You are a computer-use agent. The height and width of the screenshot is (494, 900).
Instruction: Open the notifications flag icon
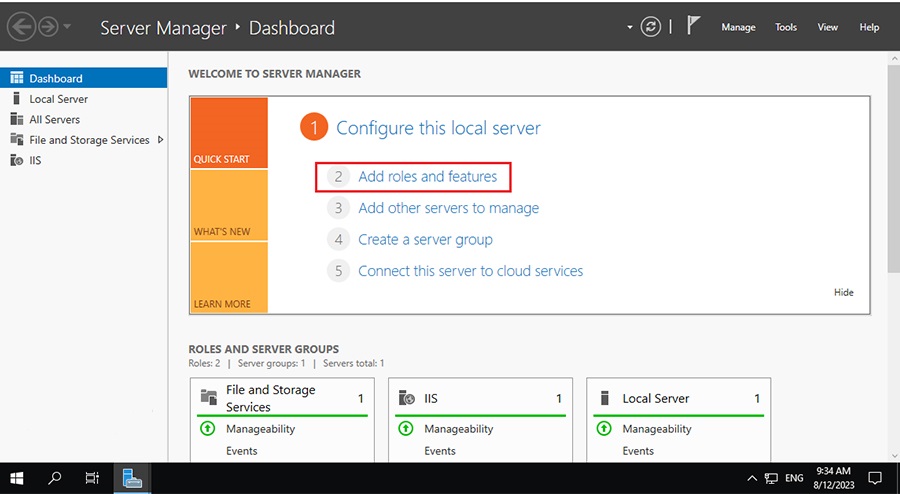click(693, 25)
